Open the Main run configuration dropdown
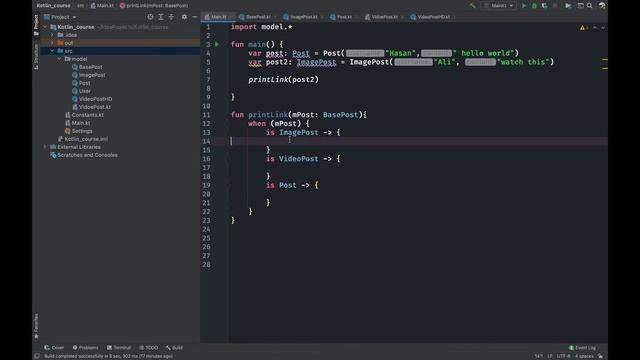 [x=499, y=6]
